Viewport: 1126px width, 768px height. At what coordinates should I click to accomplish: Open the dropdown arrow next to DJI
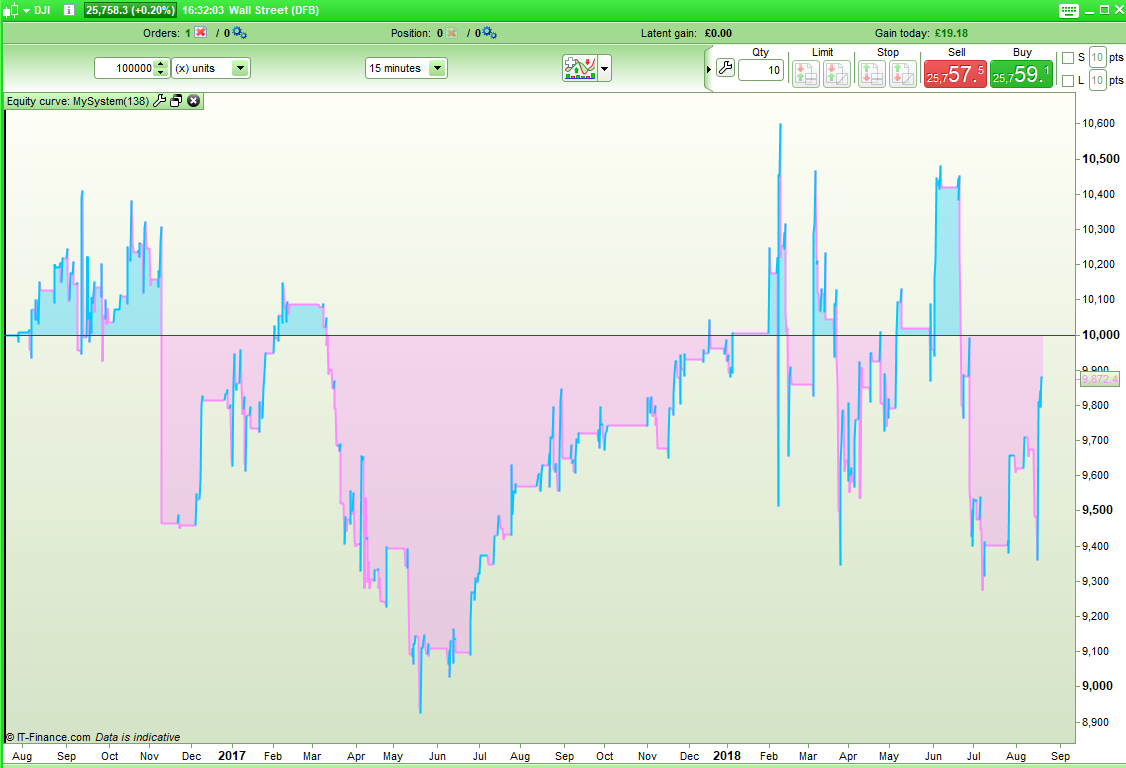pyautogui.click(x=27, y=11)
